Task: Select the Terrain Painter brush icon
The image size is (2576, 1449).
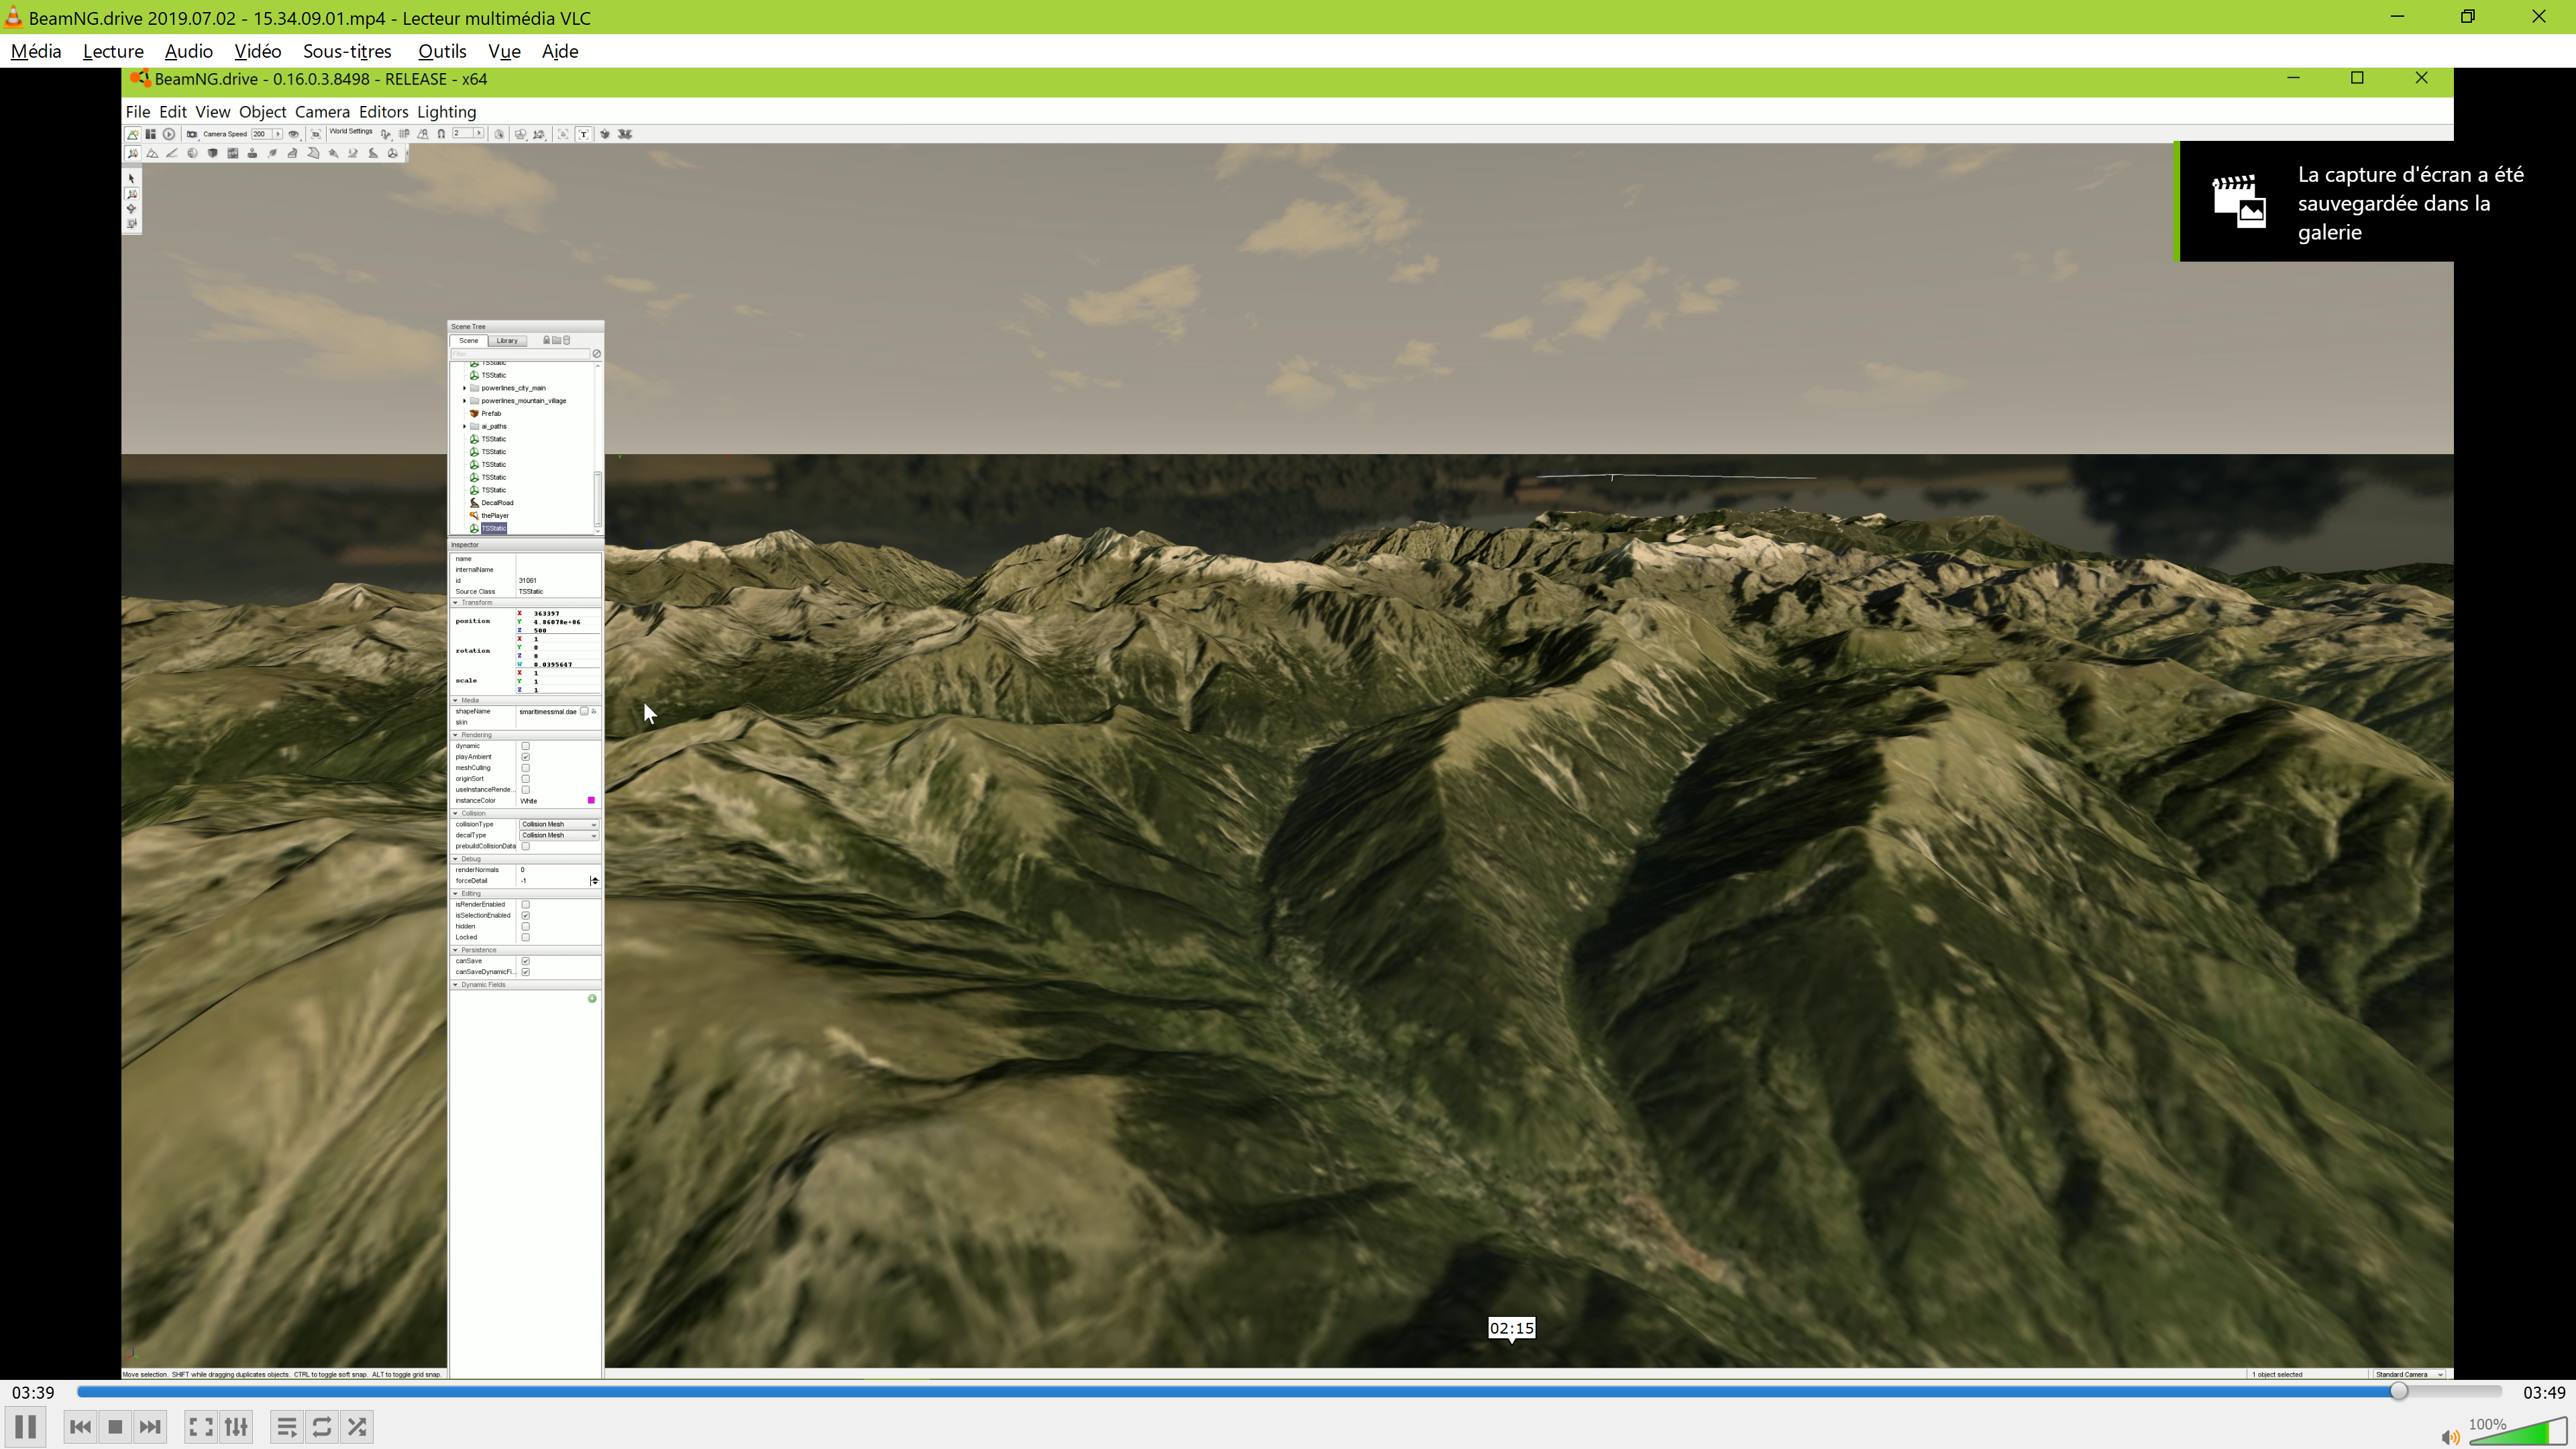Action: 172,154
